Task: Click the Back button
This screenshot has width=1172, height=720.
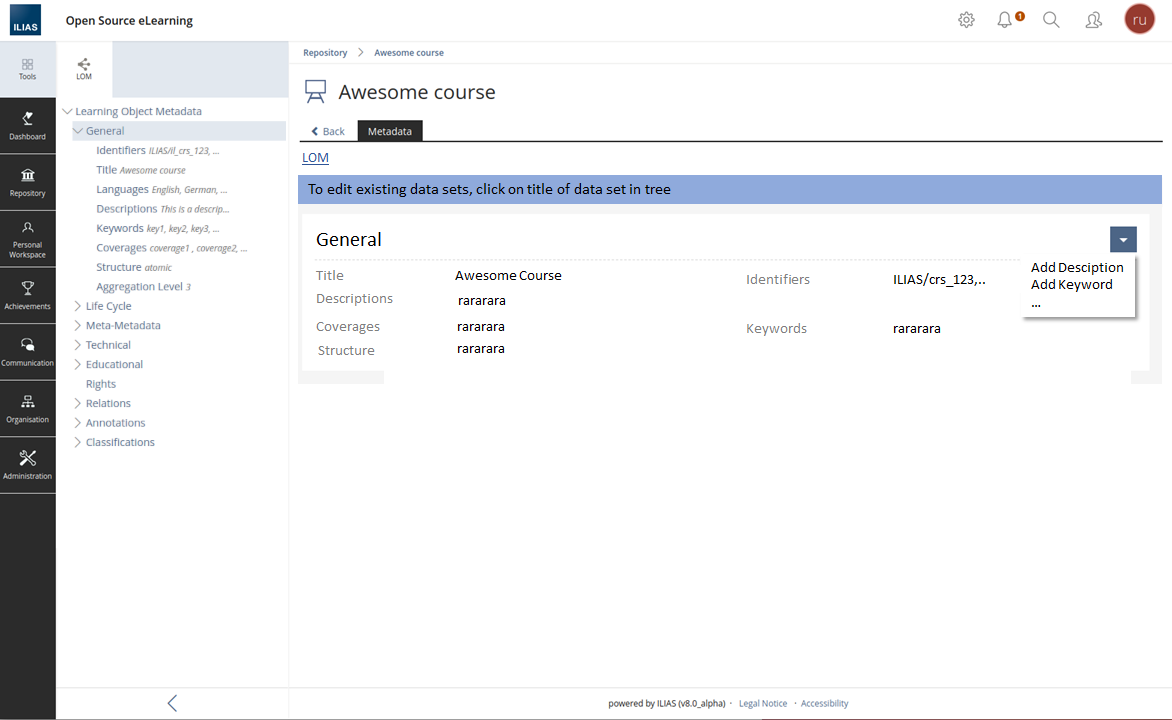Action: click(327, 131)
